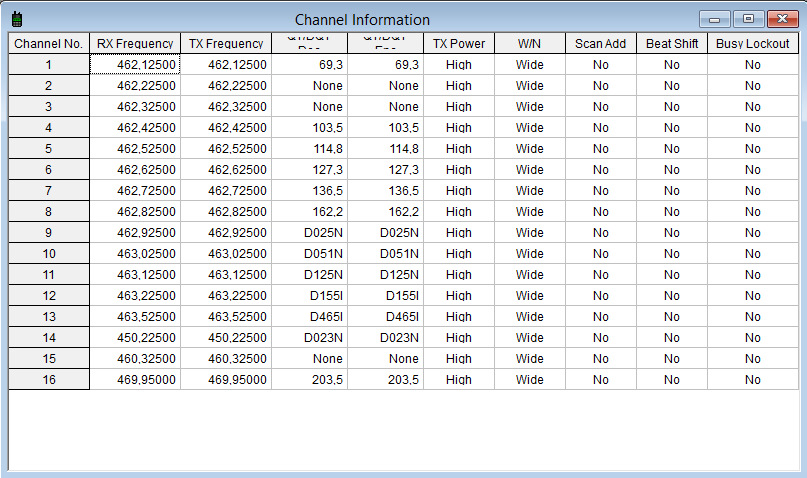Maximize the Channel Information window
The height and width of the screenshot is (478, 807).
click(747, 19)
